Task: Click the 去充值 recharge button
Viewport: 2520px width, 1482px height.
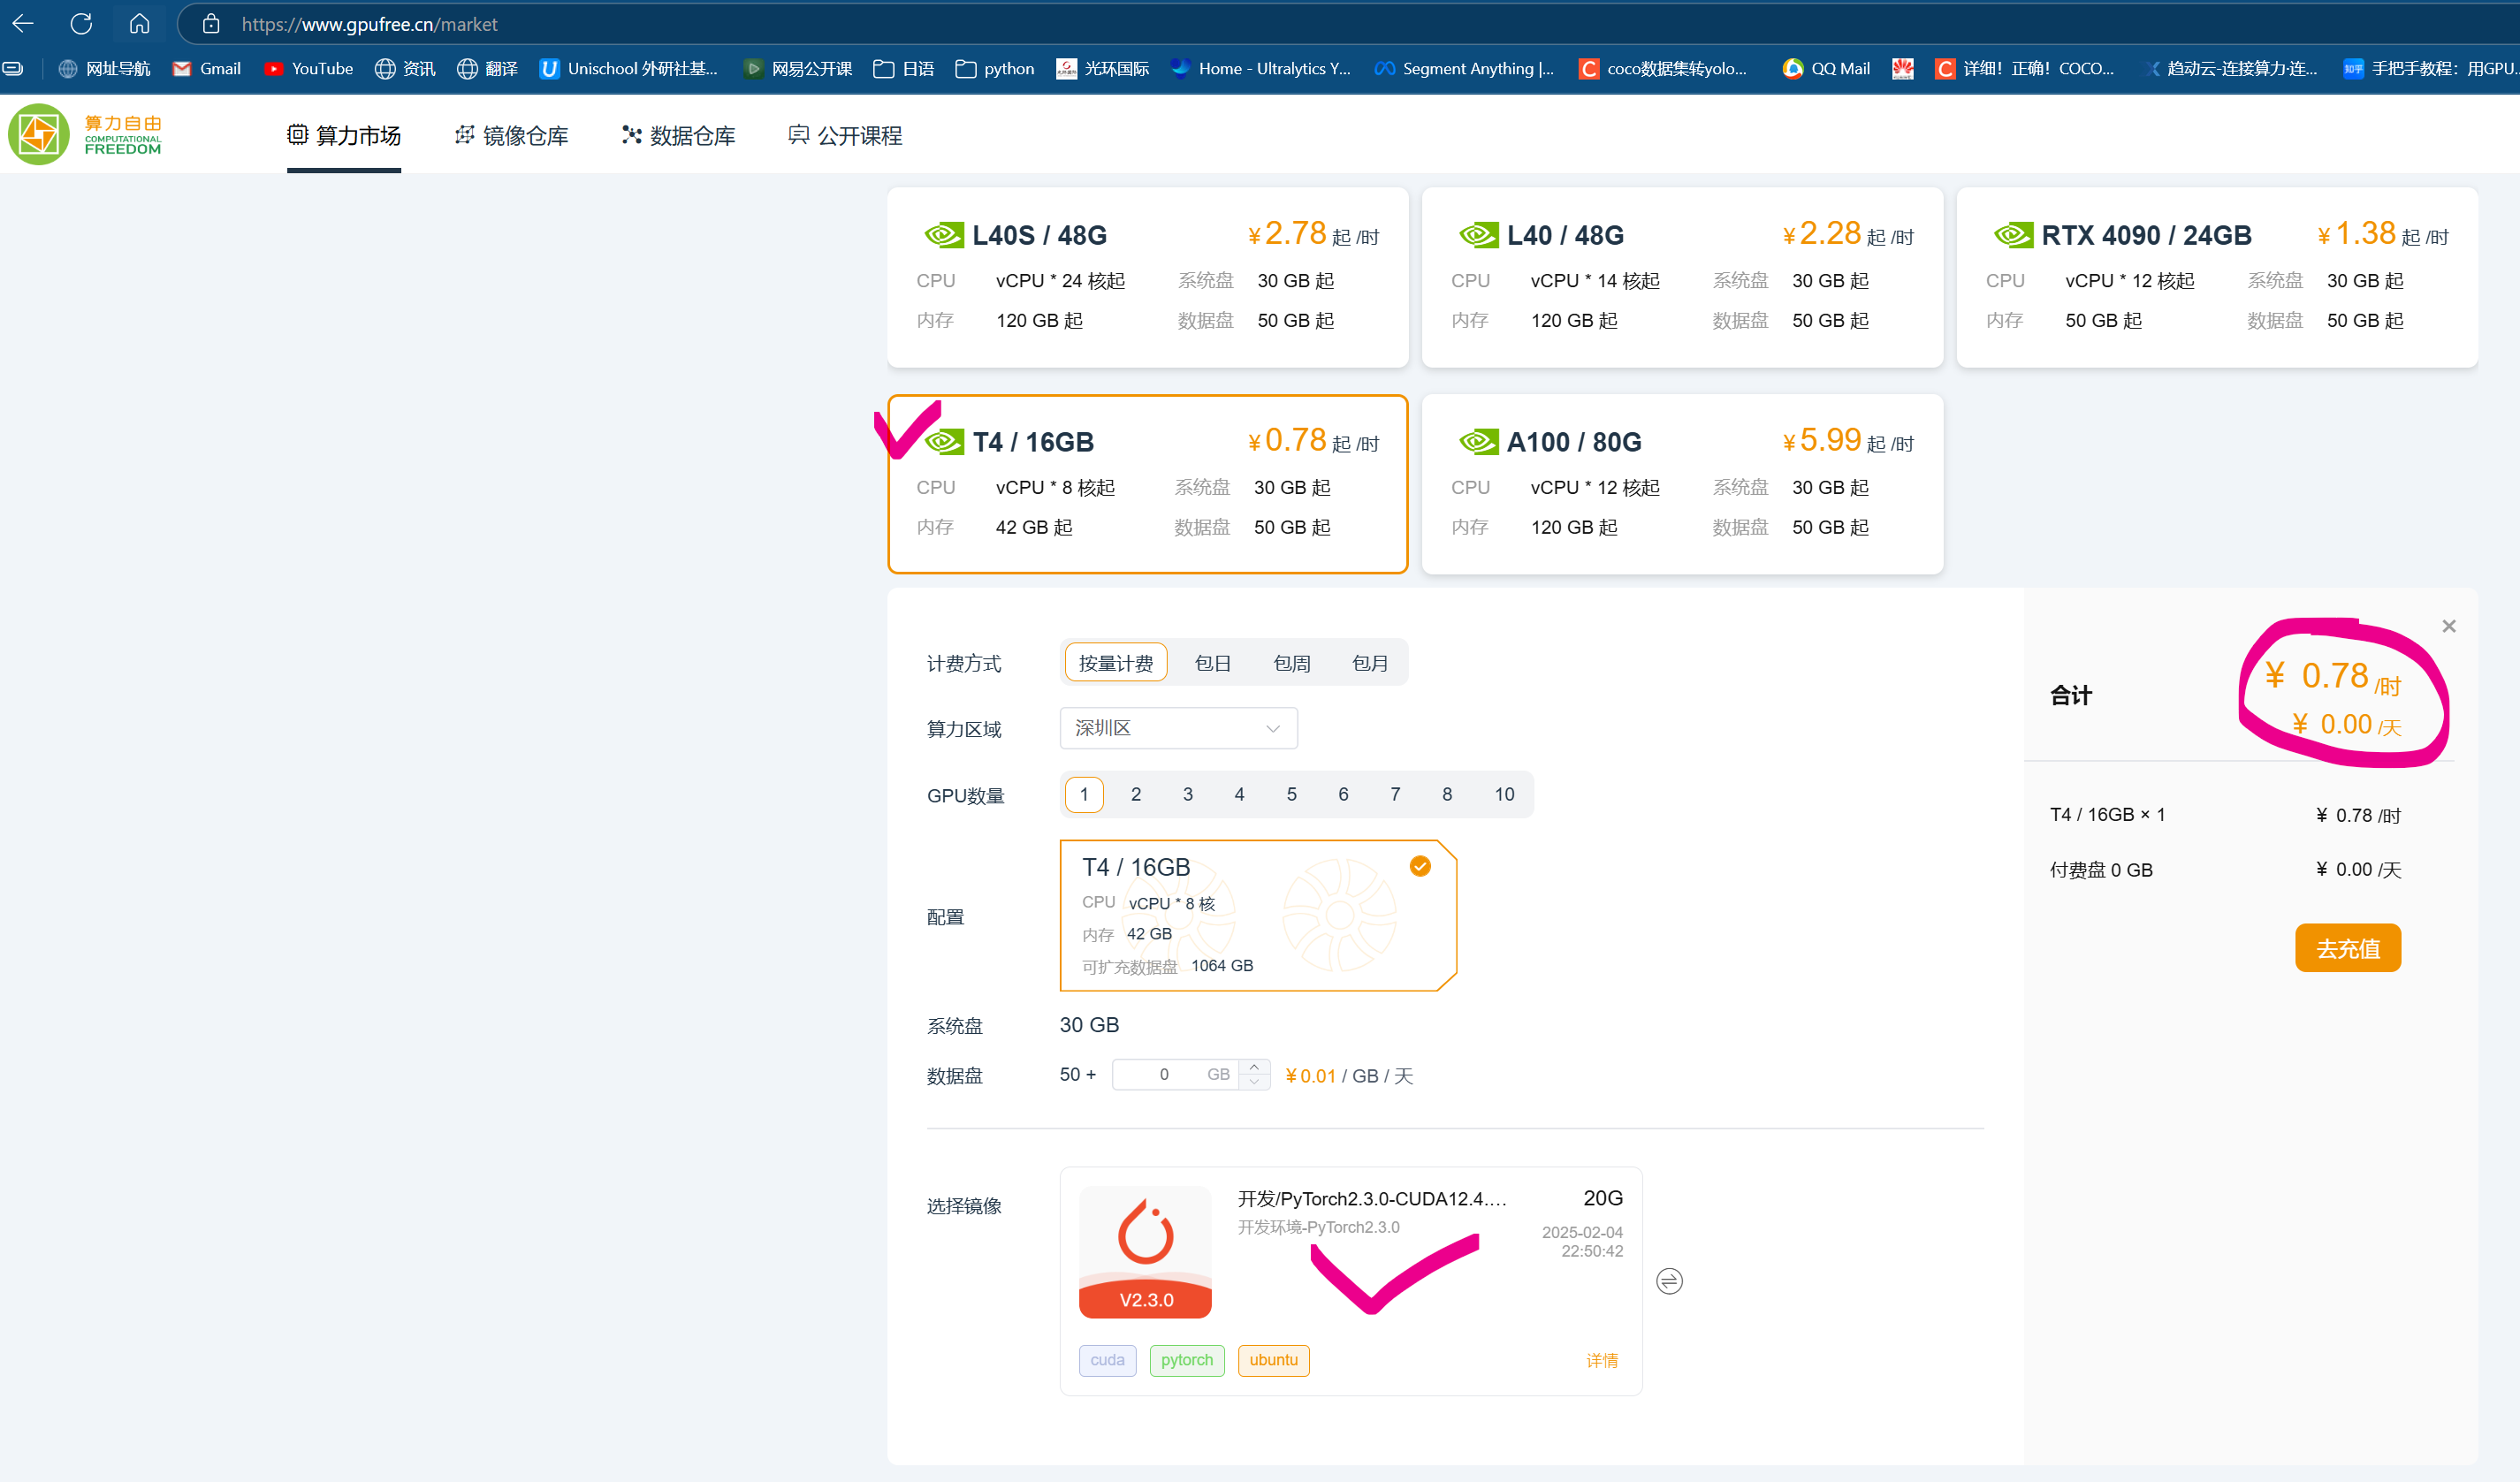Action: click(2347, 948)
